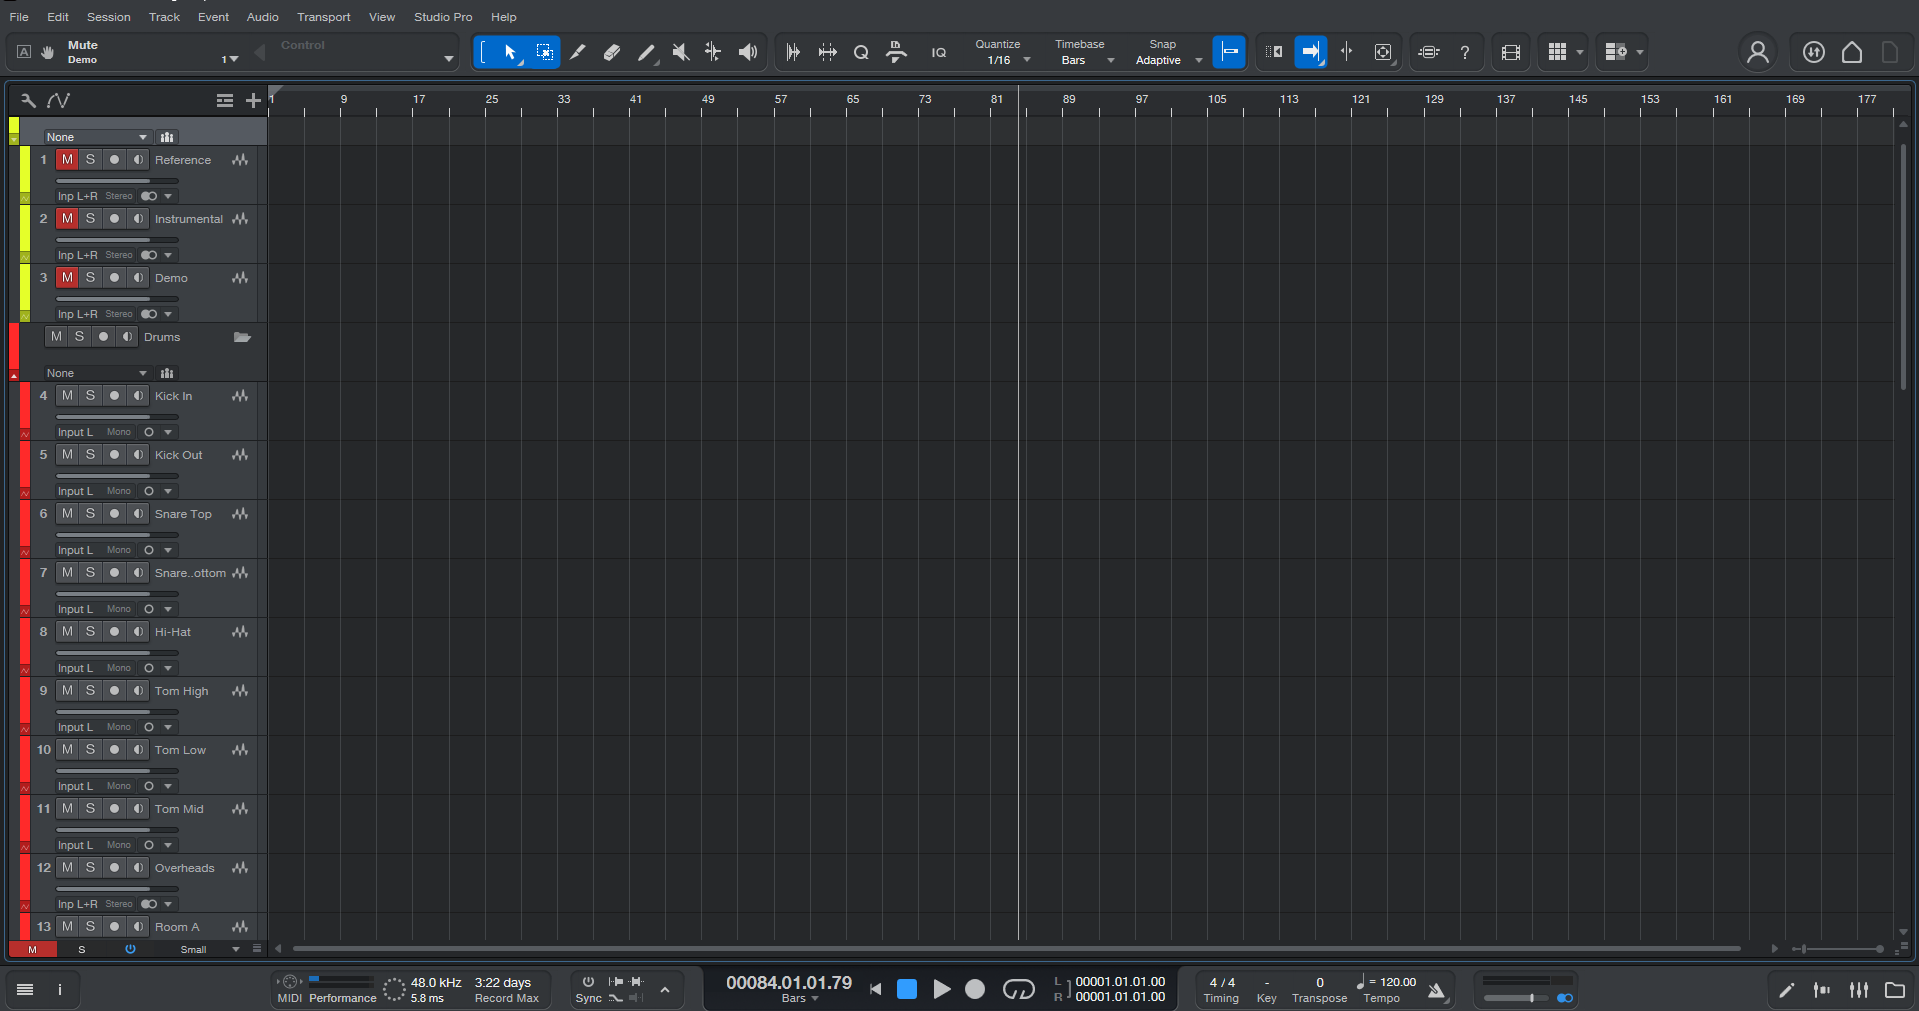
Task: Pick the Listen tool
Action: (747, 52)
